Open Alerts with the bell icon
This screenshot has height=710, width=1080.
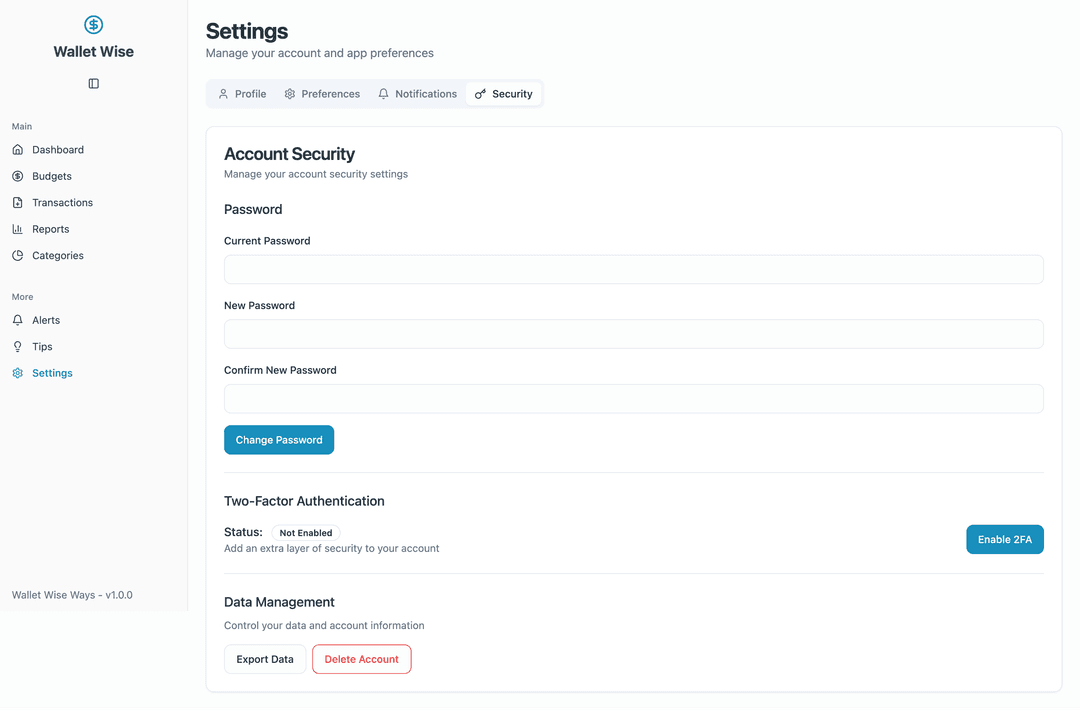tap(19, 320)
